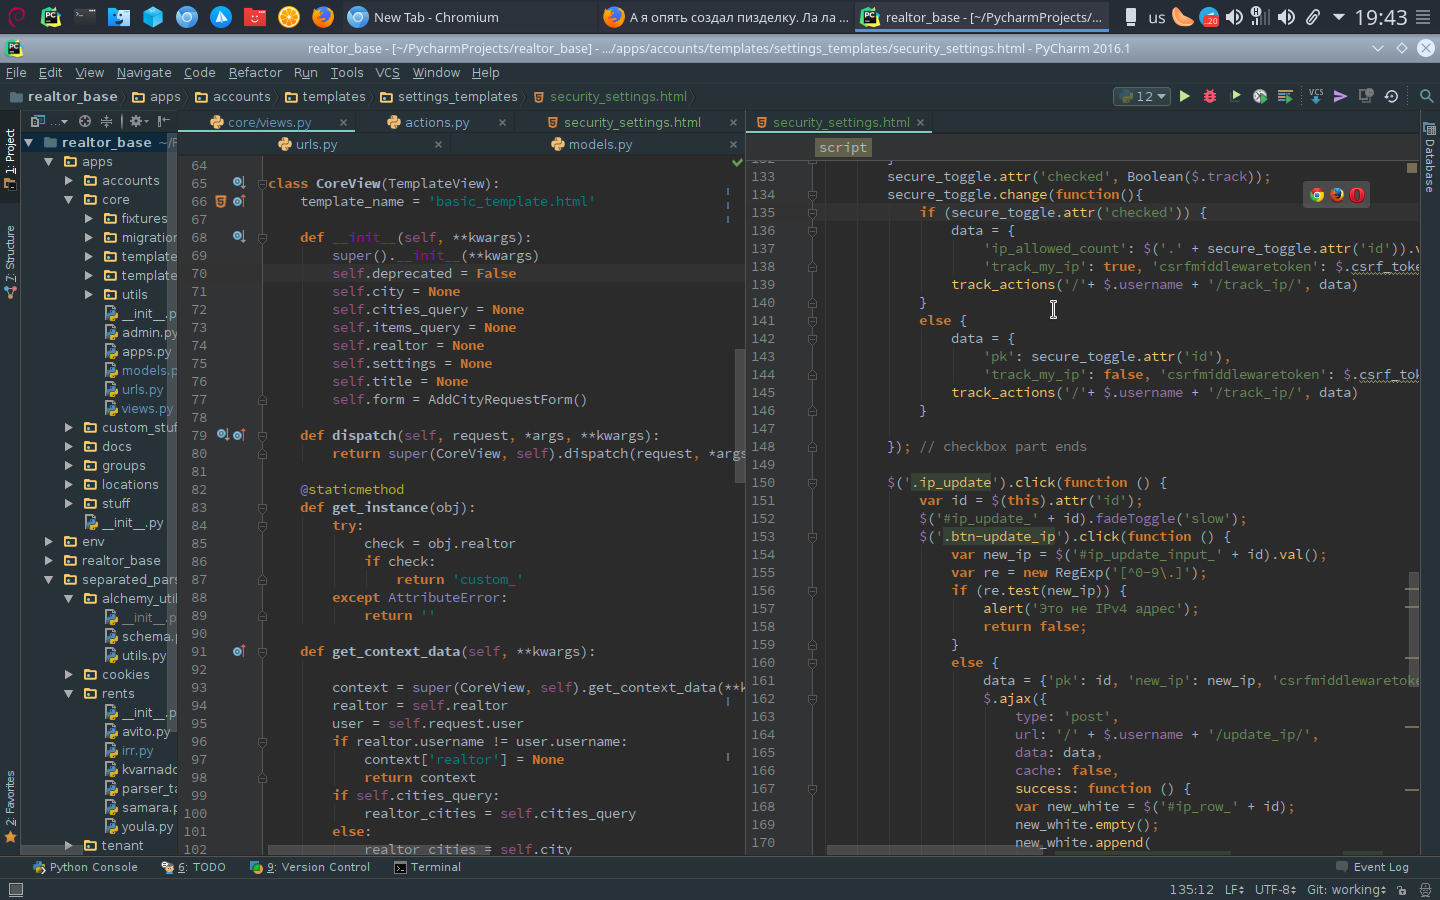Click the green Run button in toolbar

point(1185,96)
